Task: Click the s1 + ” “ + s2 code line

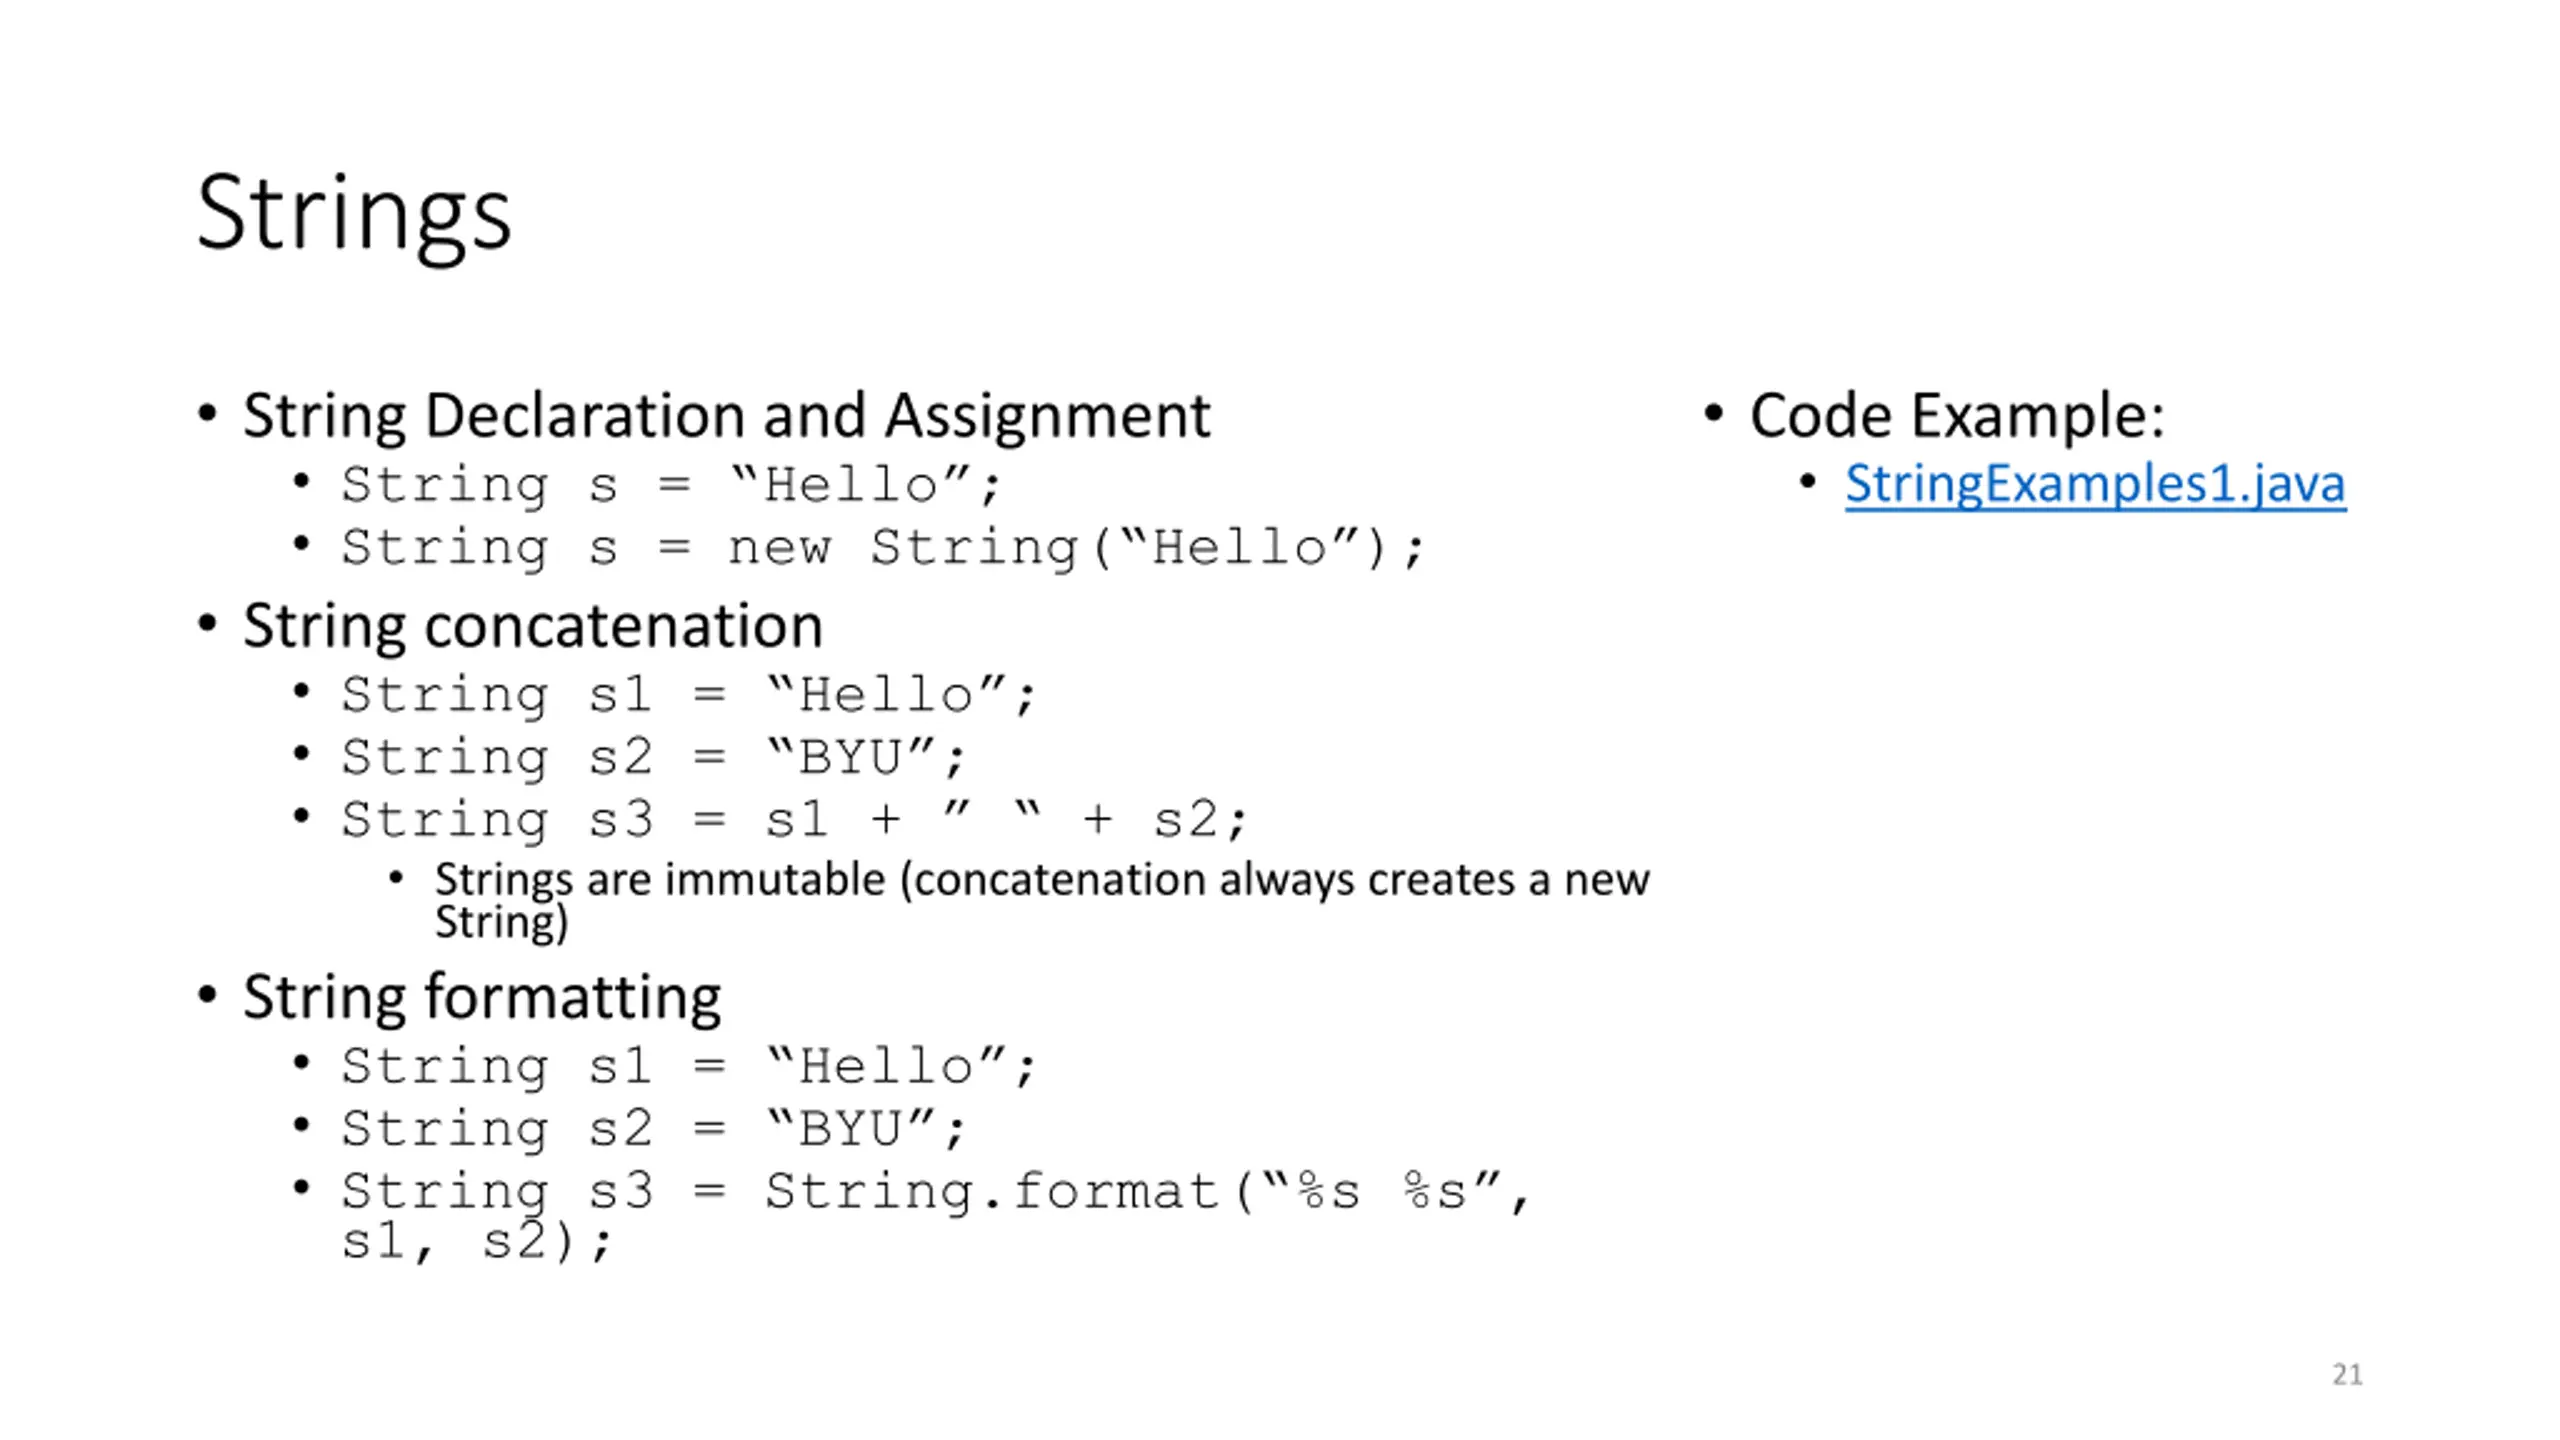Action: [794, 820]
